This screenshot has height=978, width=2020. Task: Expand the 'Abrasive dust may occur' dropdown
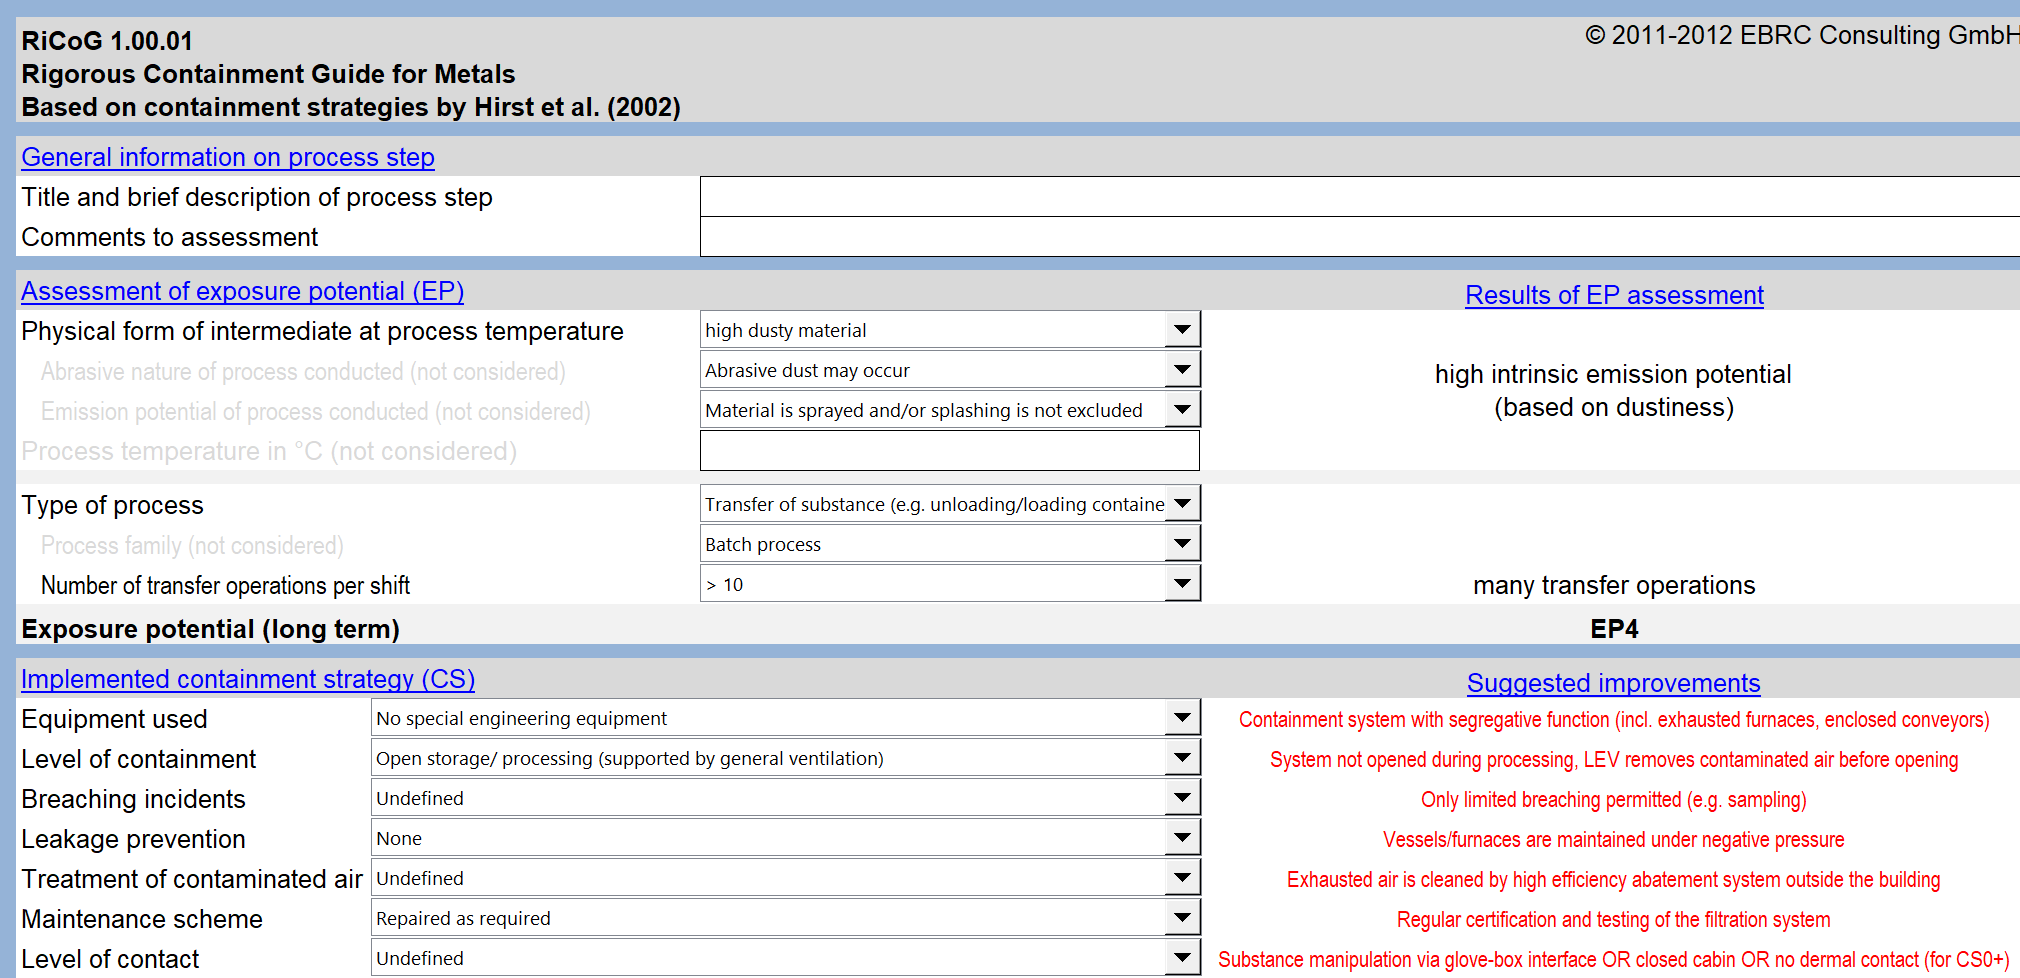click(x=1183, y=369)
